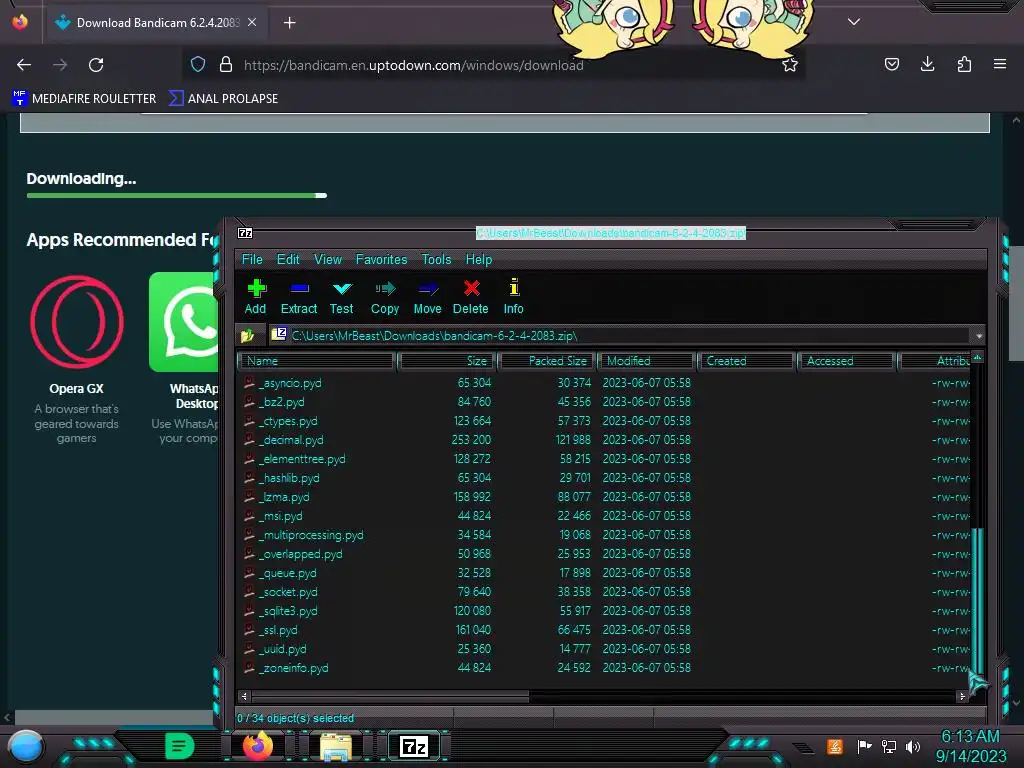Save page to Pocket icon
The height and width of the screenshot is (768, 1024).
pyautogui.click(x=891, y=64)
